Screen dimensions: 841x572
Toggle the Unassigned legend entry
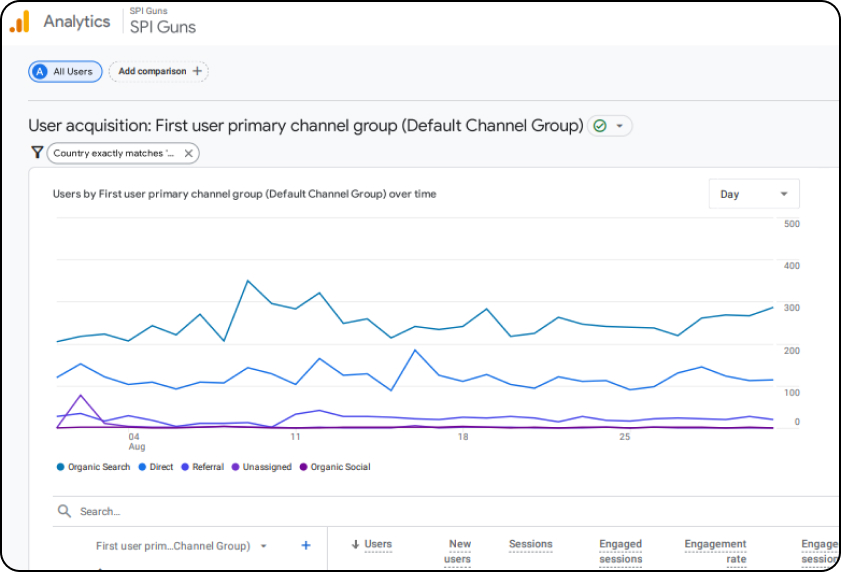pos(262,467)
